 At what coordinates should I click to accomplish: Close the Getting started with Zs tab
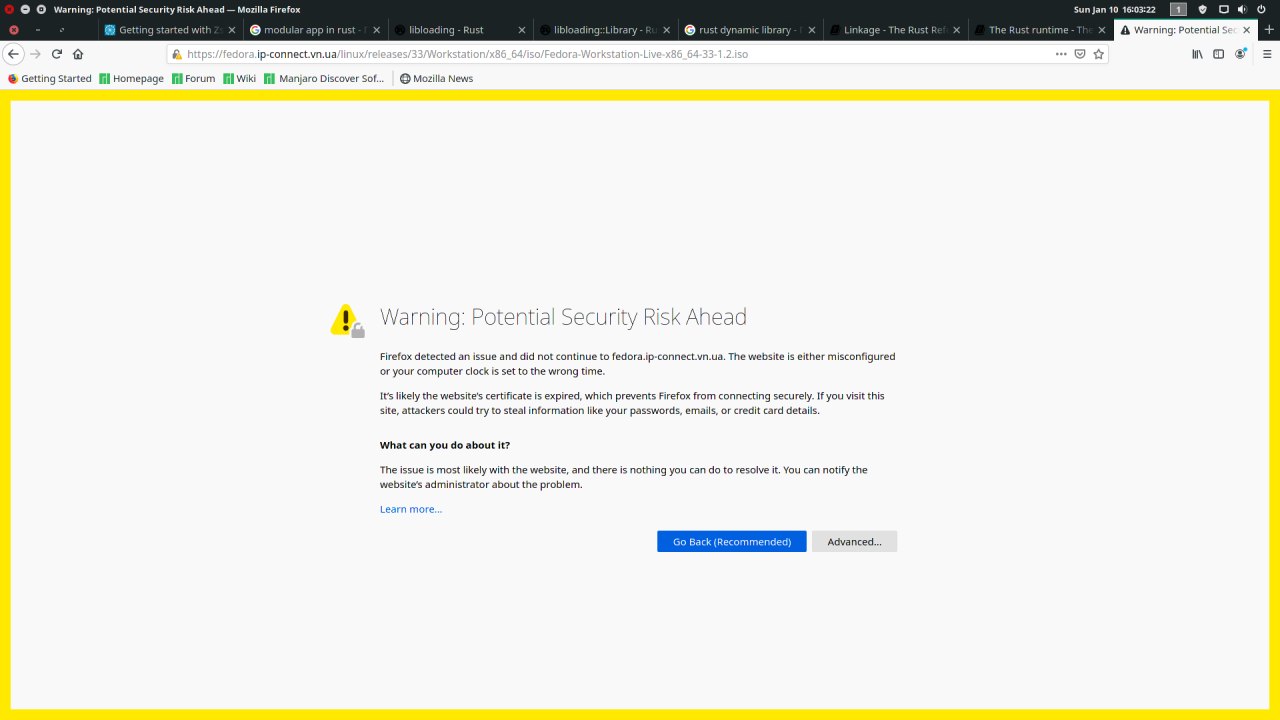tap(231, 30)
